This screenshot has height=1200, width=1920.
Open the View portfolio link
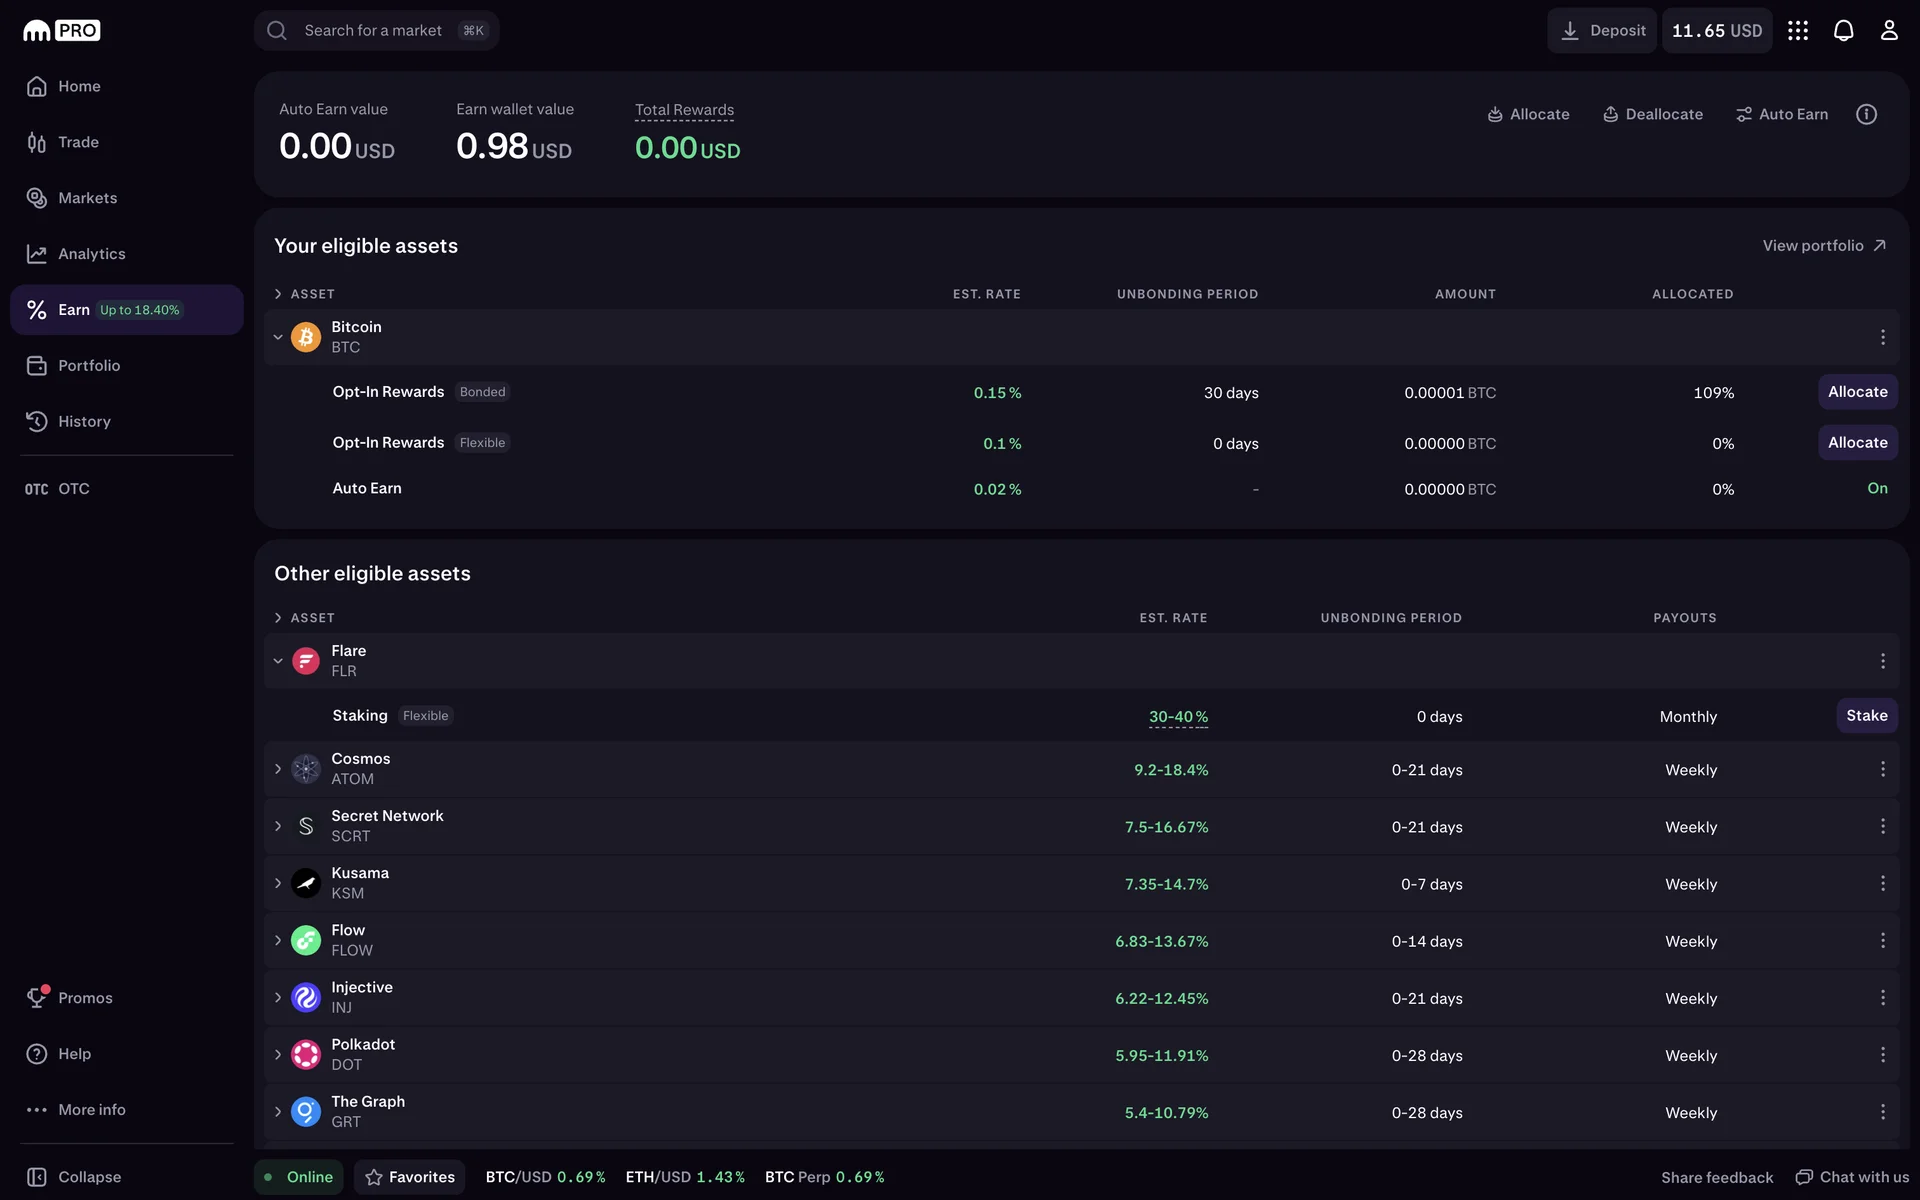tap(1823, 246)
